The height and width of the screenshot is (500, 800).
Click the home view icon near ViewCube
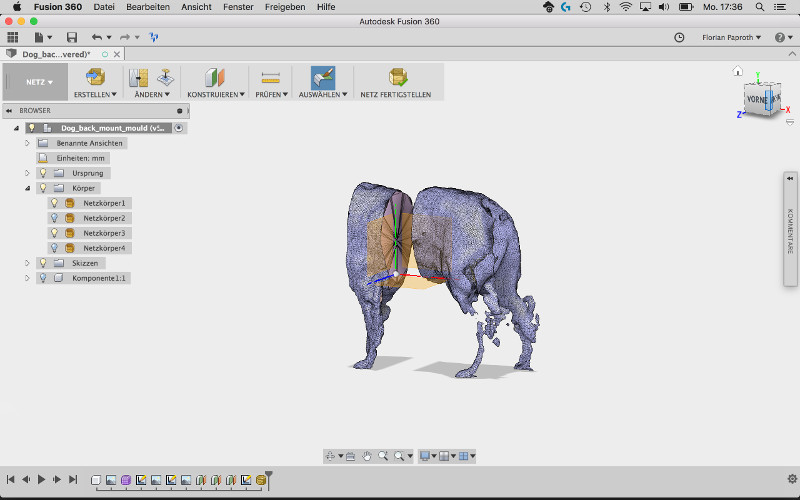tap(737, 71)
